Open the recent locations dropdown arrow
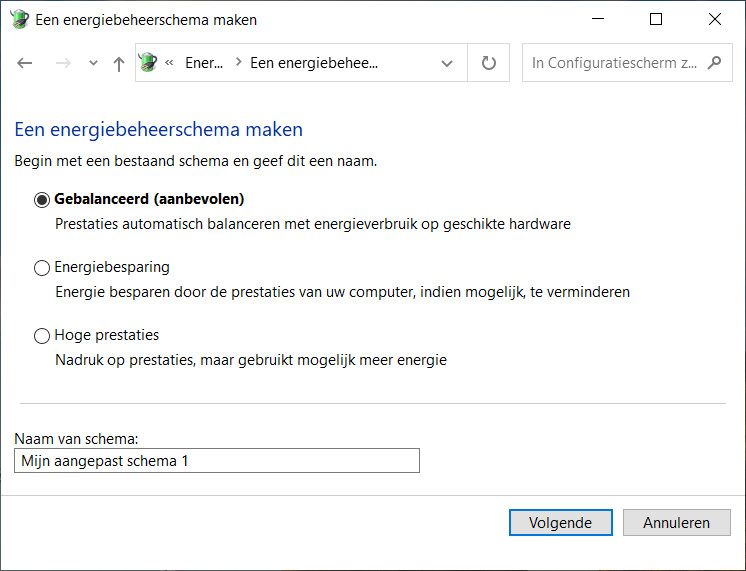This screenshot has height=571, width=746. [x=93, y=63]
